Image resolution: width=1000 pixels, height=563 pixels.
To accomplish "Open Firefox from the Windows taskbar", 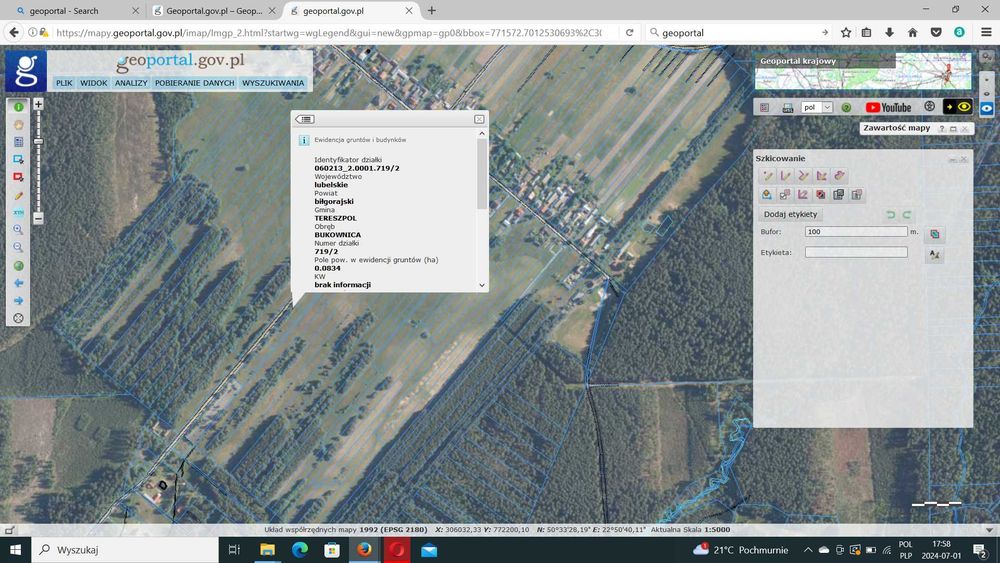I will coord(364,550).
